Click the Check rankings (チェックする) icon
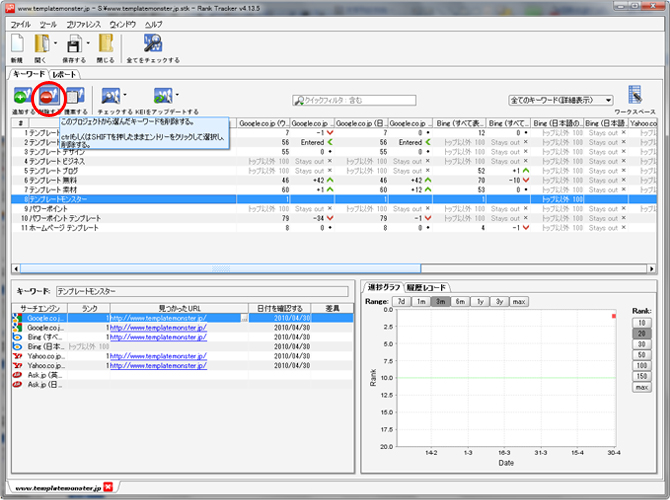This screenshot has width=670, height=500. tap(111, 96)
